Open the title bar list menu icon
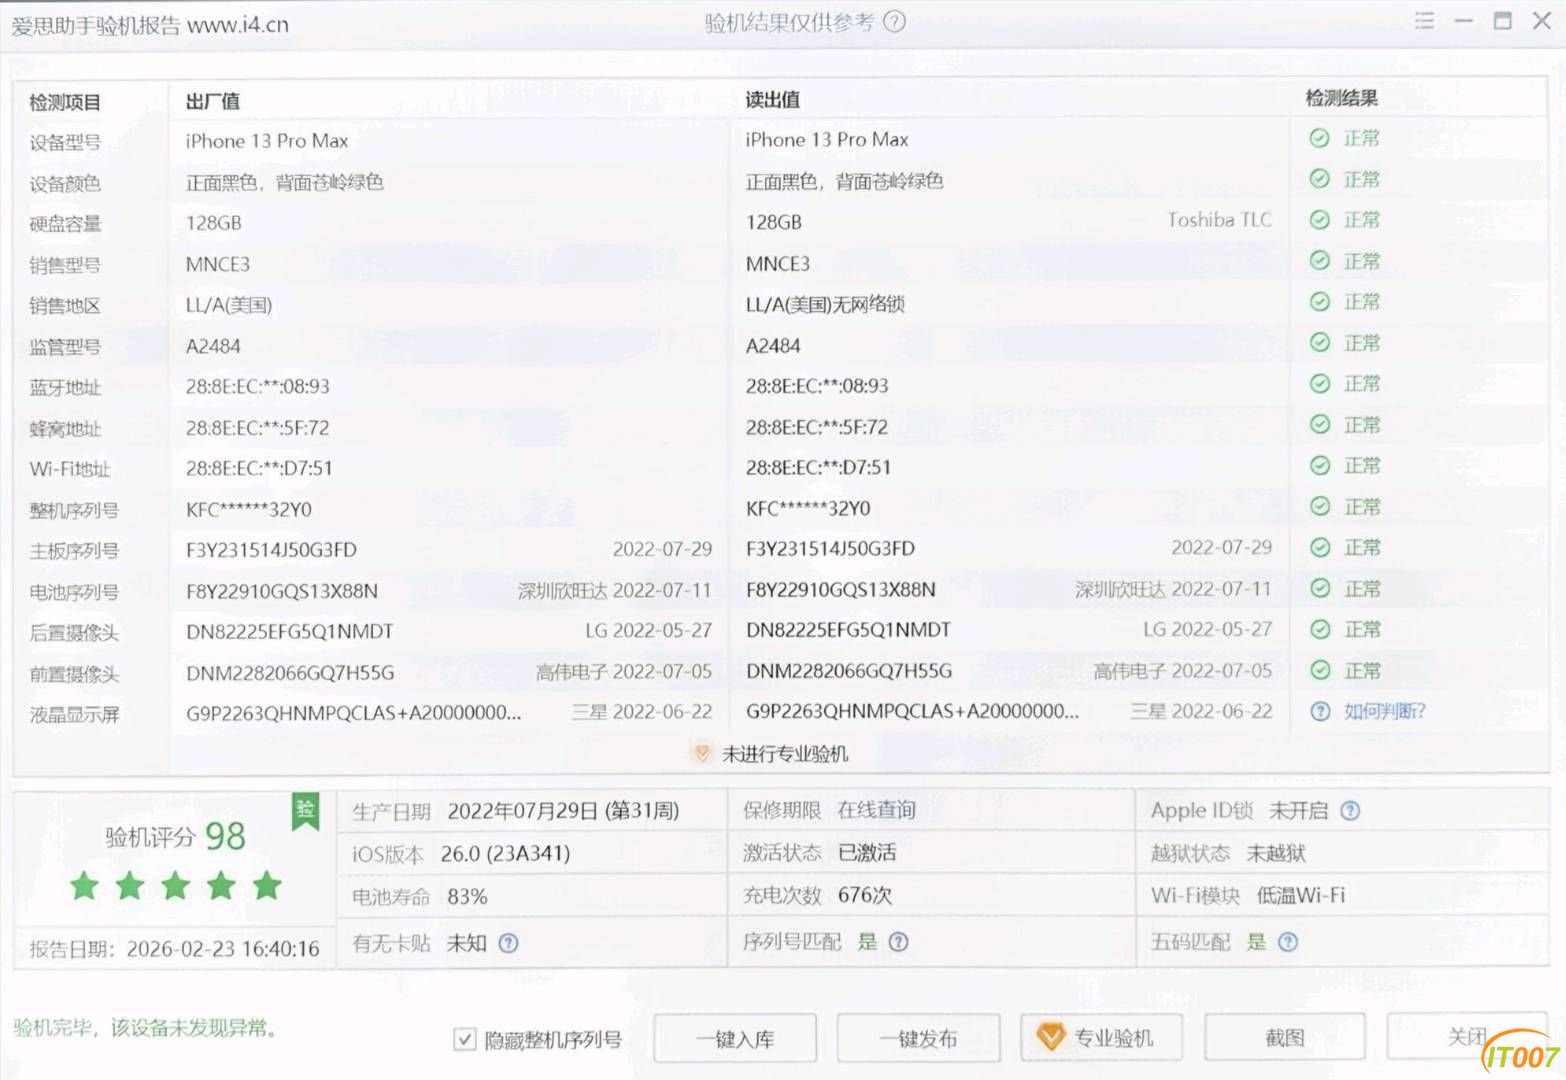 (x=1425, y=21)
